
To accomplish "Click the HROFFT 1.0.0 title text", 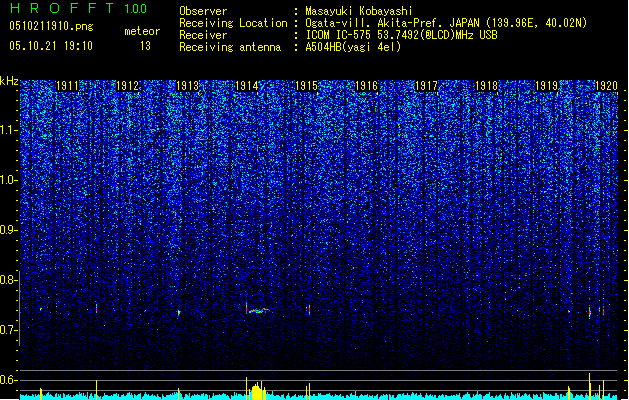I will click(78, 8).
